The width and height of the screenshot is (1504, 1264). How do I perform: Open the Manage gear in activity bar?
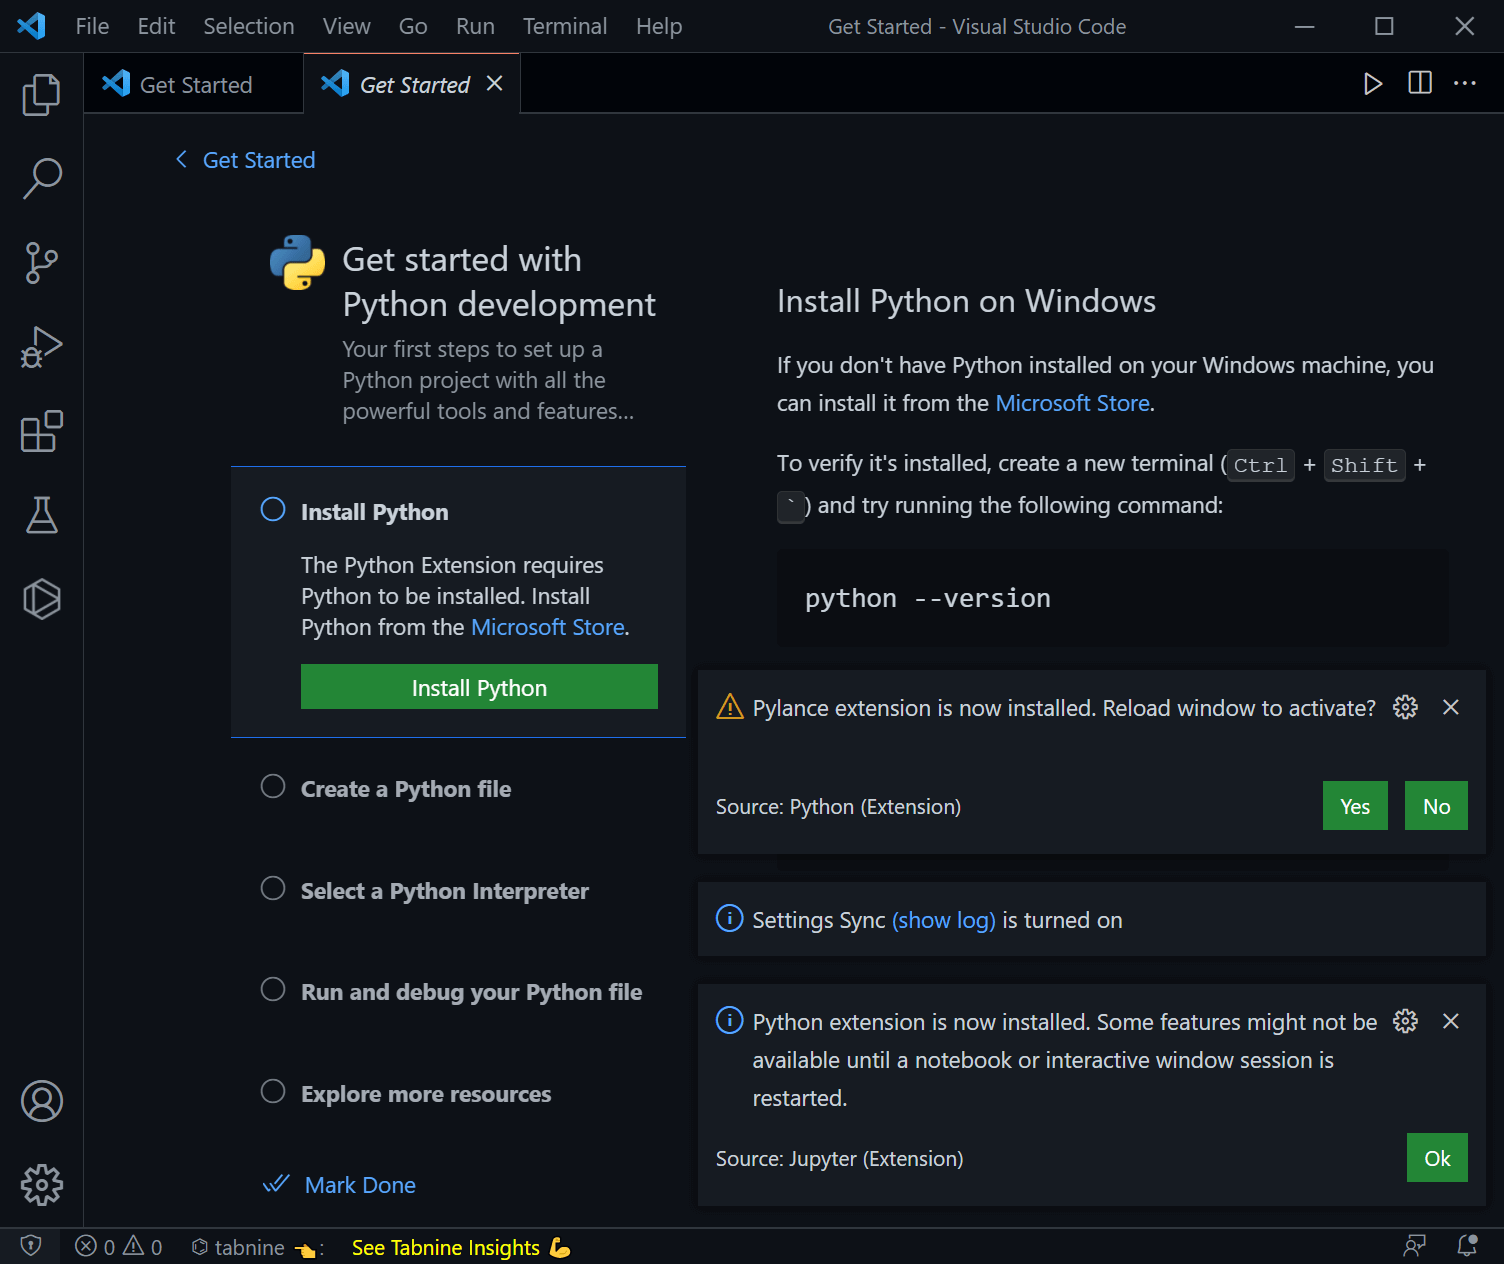coord(41,1185)
